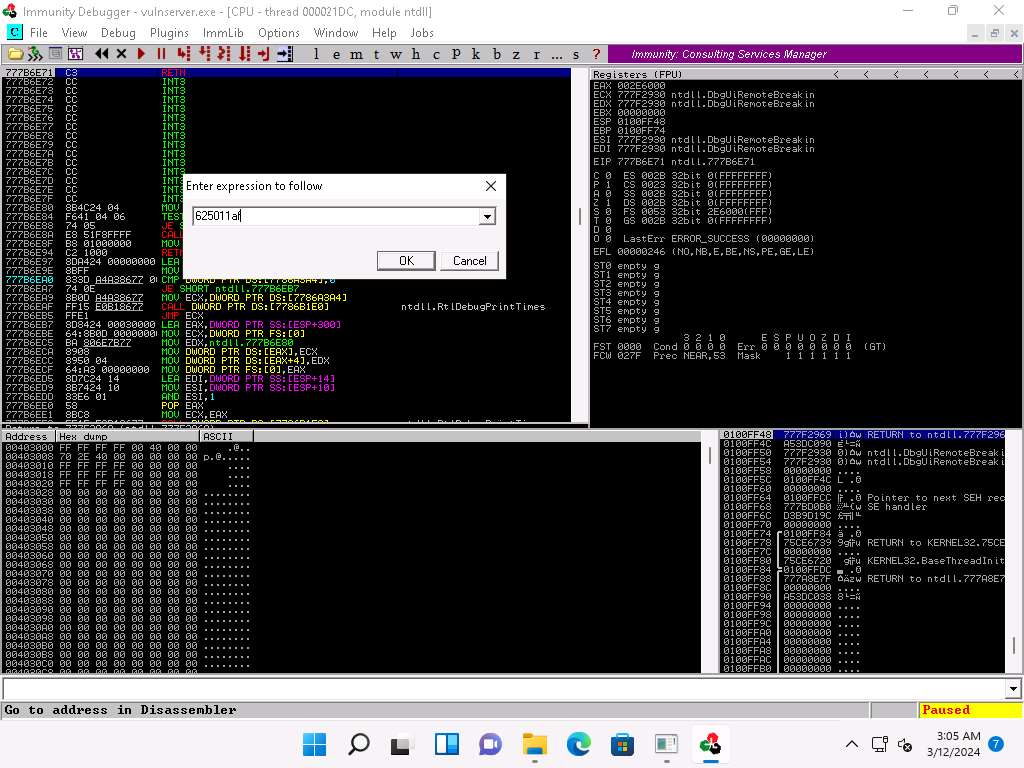Expand the expression history dropdown arrow
Viewport: 1024px width, 768px height.
pos(487,217)
